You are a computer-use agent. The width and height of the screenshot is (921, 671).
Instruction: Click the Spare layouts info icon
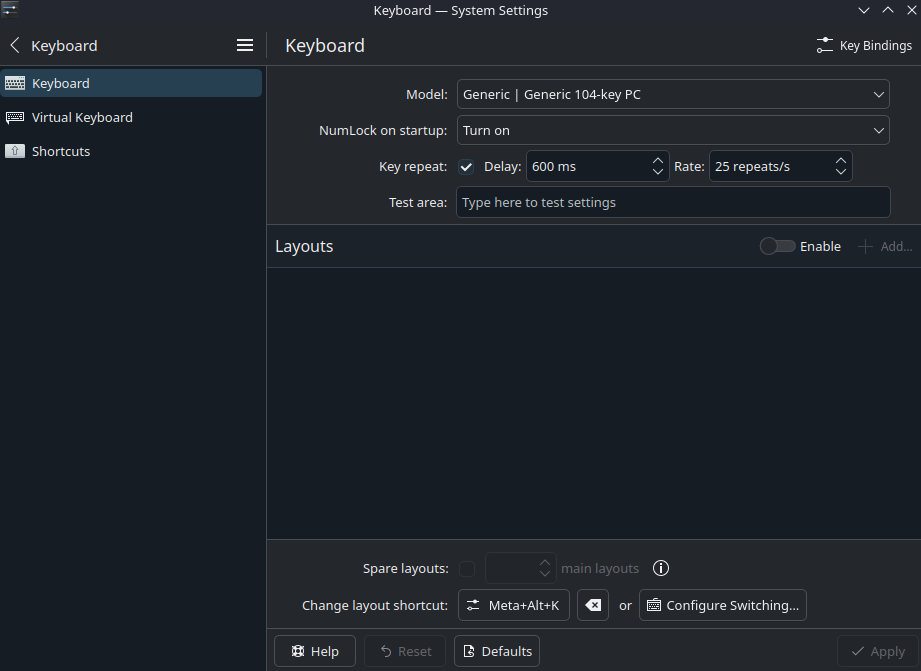point(661,568)
